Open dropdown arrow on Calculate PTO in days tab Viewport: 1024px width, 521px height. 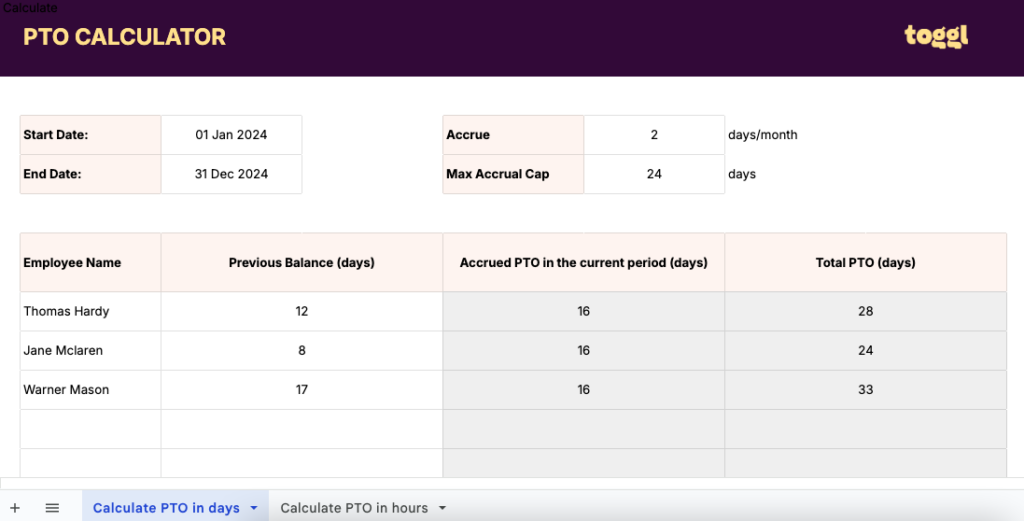pyautogui.click(x=254, y=508)
